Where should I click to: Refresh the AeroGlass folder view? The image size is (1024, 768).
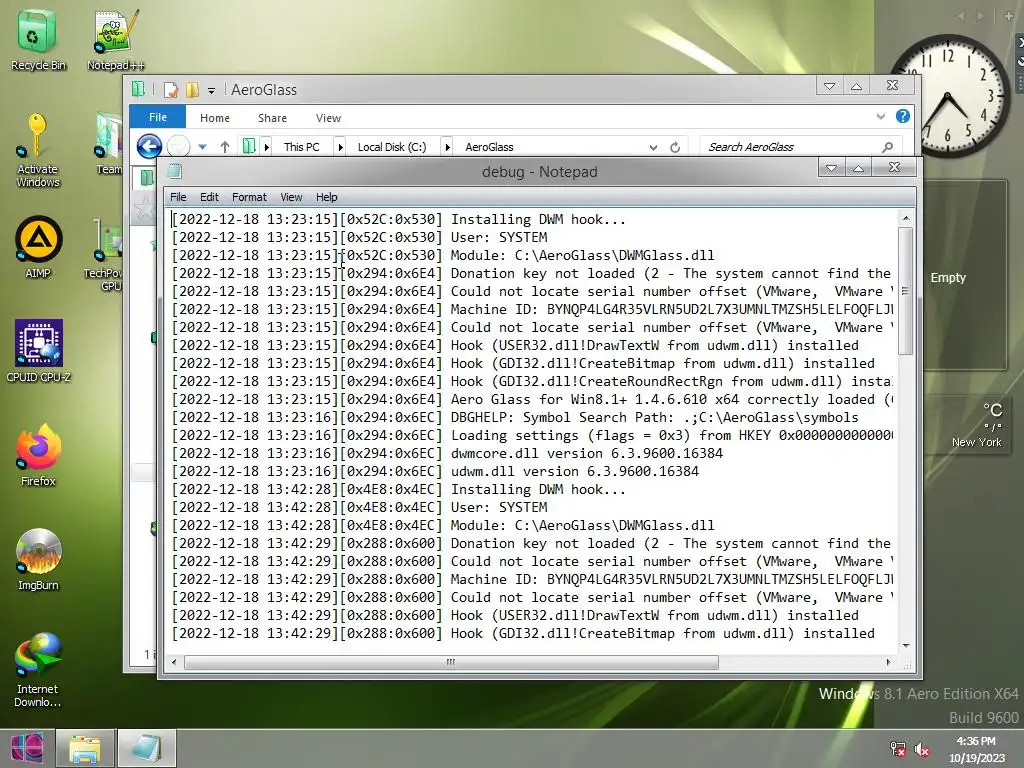pos(675,147)
